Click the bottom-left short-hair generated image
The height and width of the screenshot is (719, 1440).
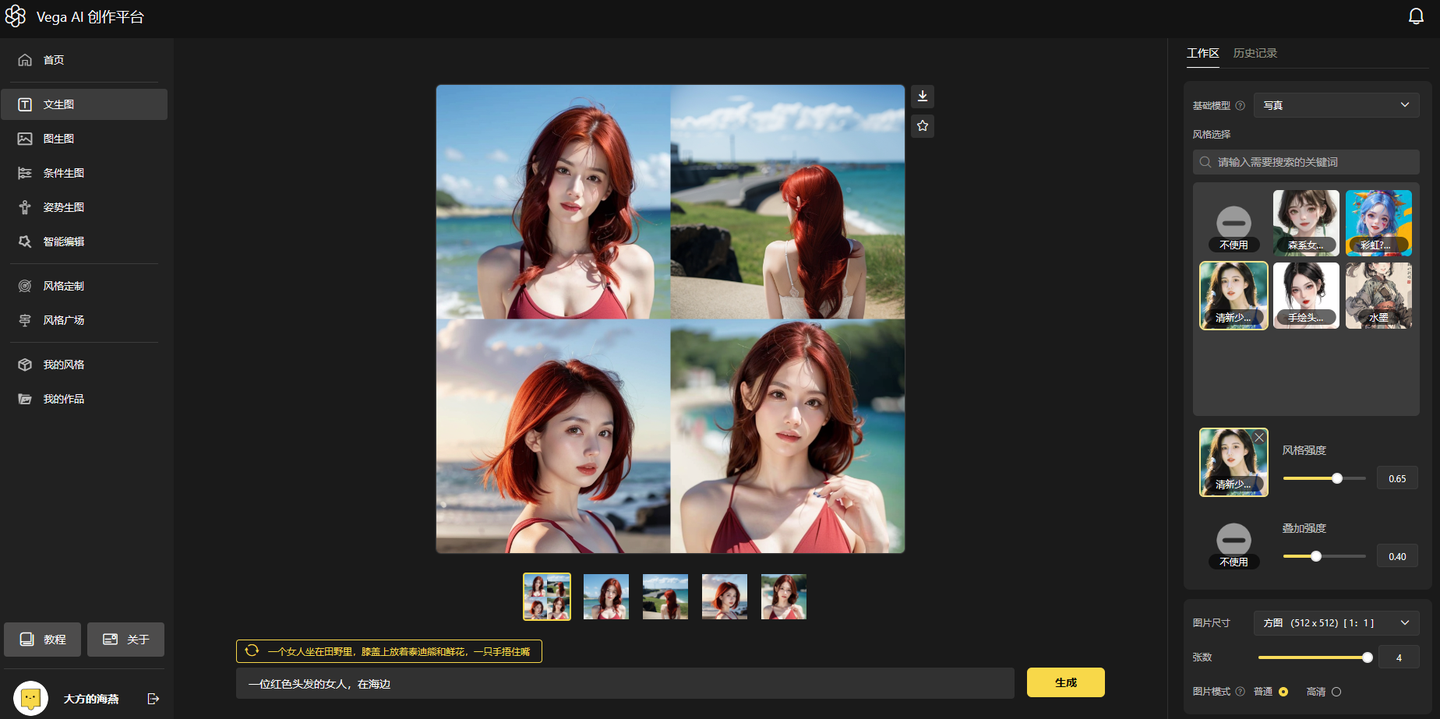[553, 436]
